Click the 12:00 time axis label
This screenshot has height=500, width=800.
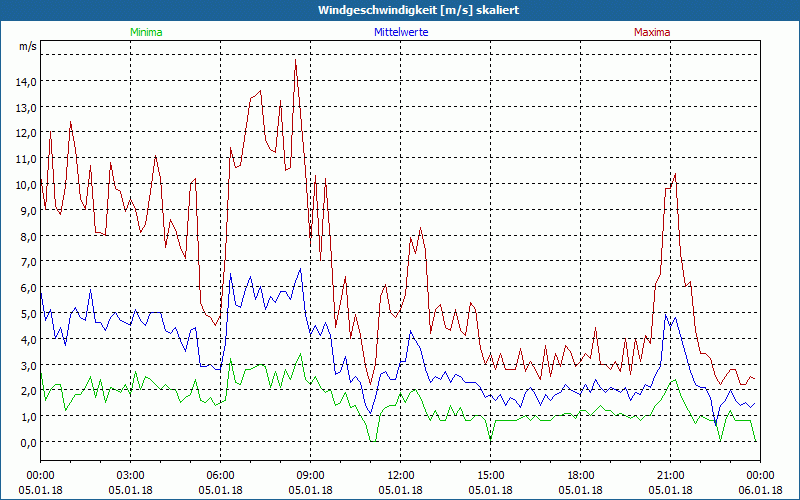pyautogui.click(x=401, y=476)
